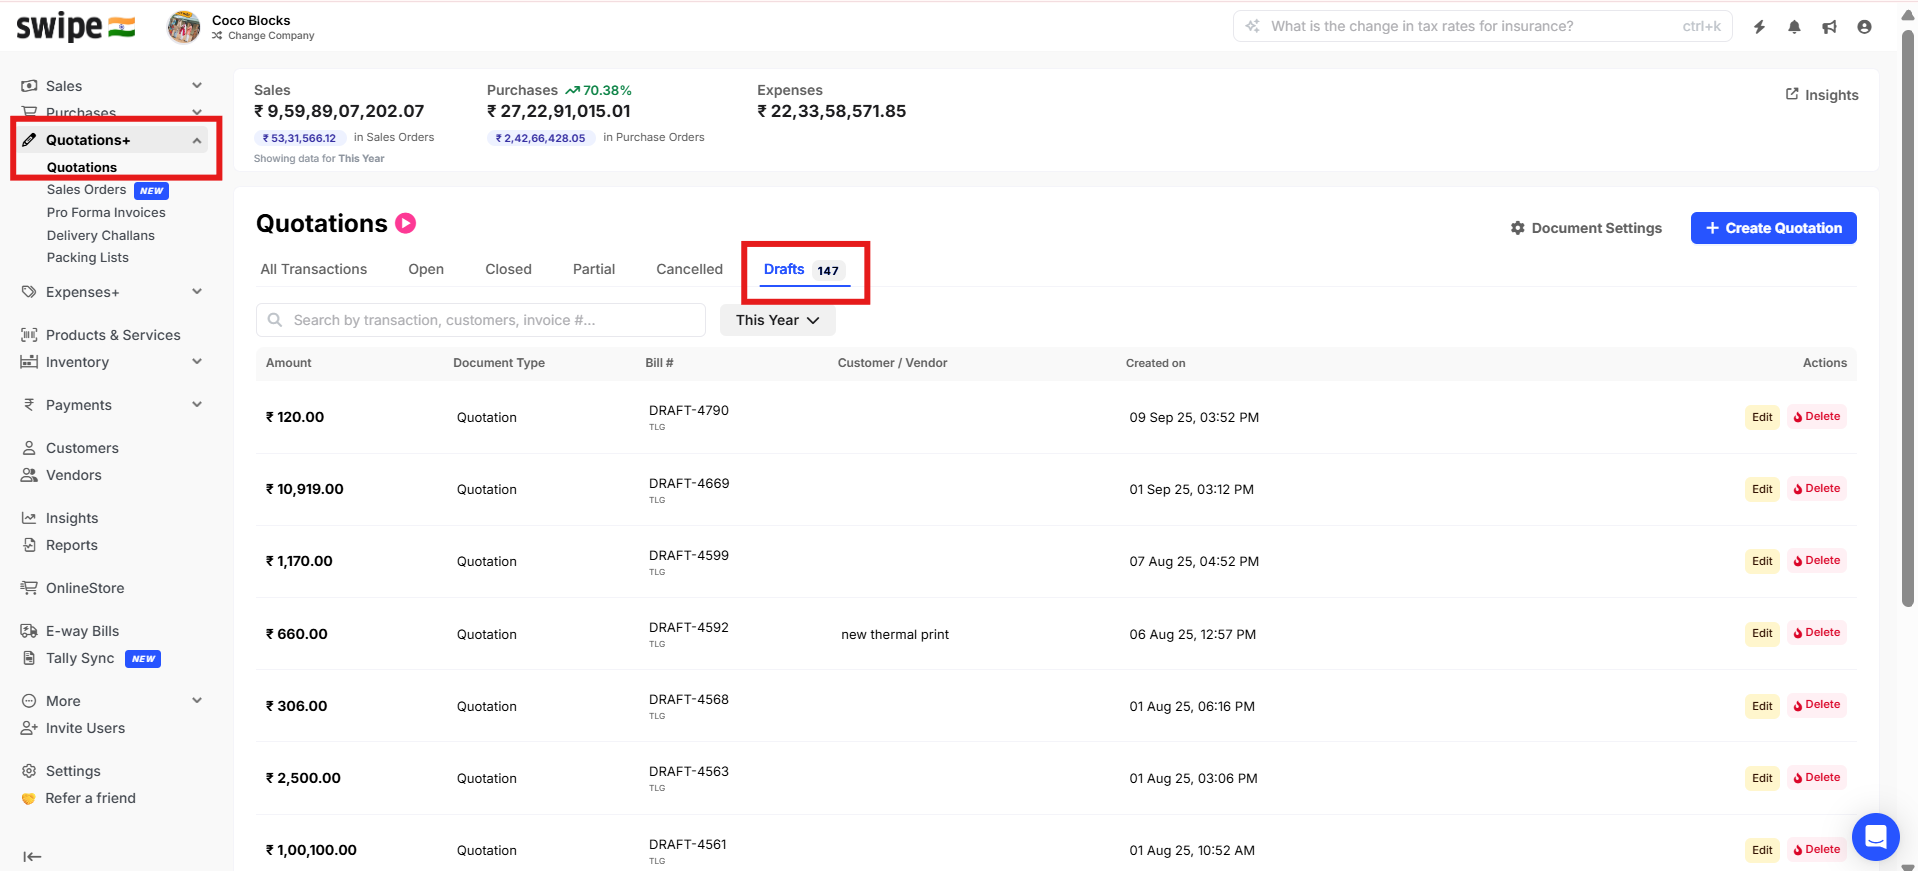Open the This Year date filter dropdown
Viewport: 1918px width, 871px height.
point(777,320)
